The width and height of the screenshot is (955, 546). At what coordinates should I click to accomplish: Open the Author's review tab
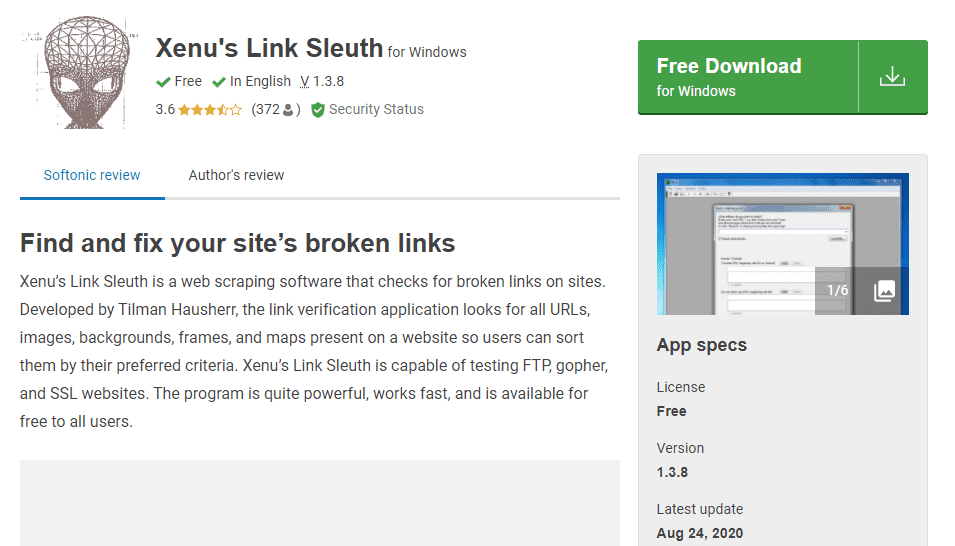(236, 175)
